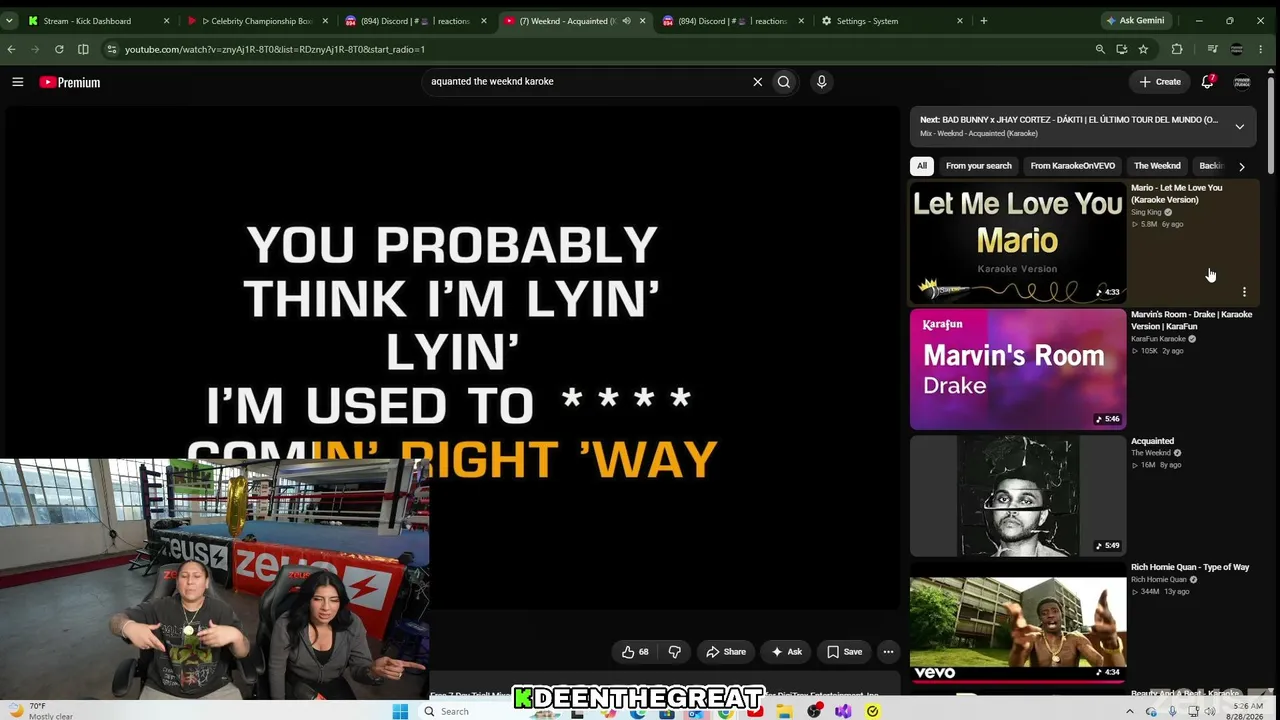Close the Settings - System tab

pyautogui.click(x=960, y=21)
